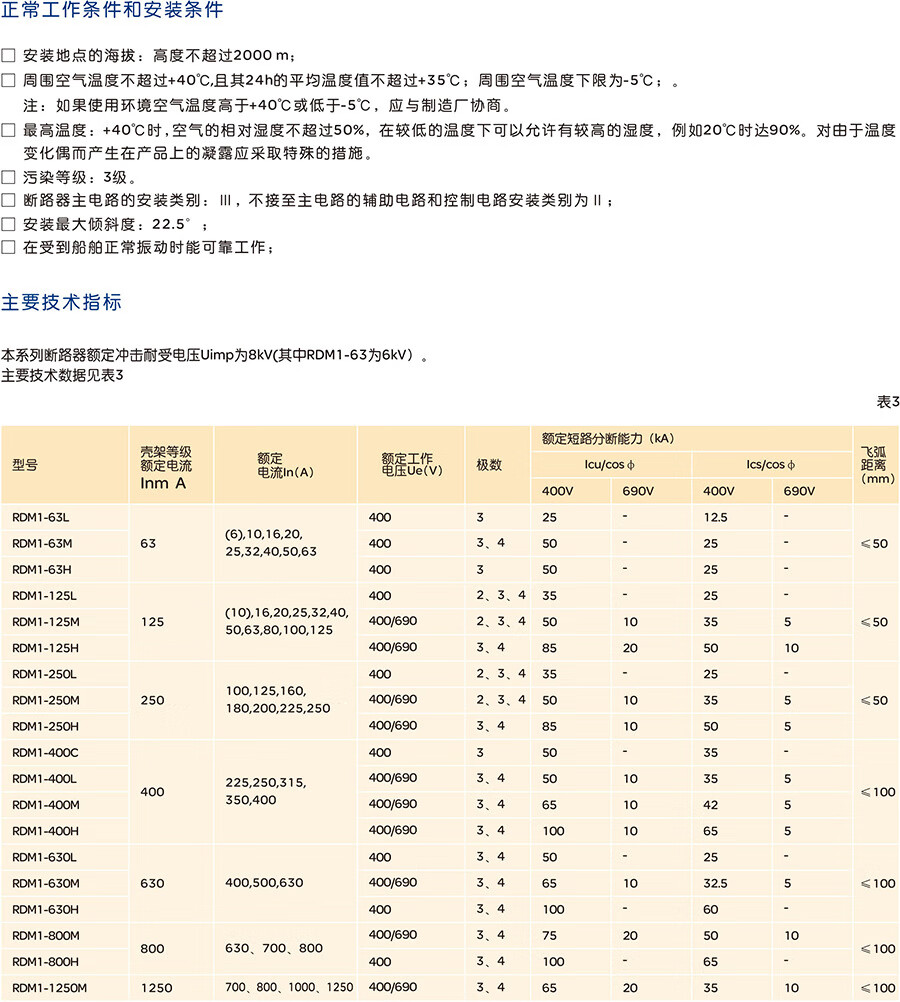Image resolution: width=900 pixels, height=1002 pixels.
Task: Click the RDM1-400C model cell
Action: 43,752
